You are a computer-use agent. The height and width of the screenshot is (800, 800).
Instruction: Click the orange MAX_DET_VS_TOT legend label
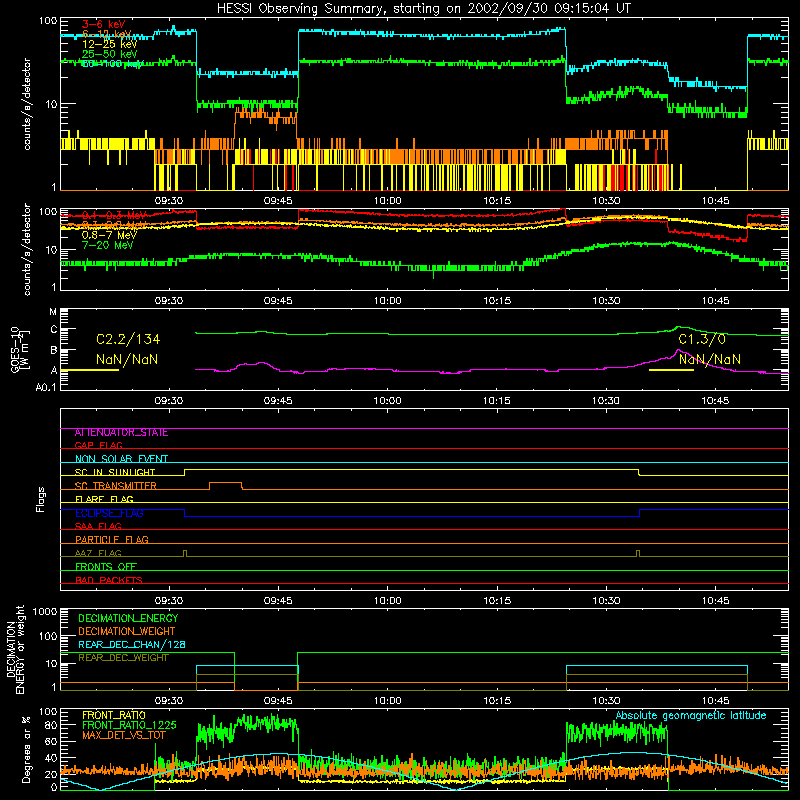[x=124, y=735]
